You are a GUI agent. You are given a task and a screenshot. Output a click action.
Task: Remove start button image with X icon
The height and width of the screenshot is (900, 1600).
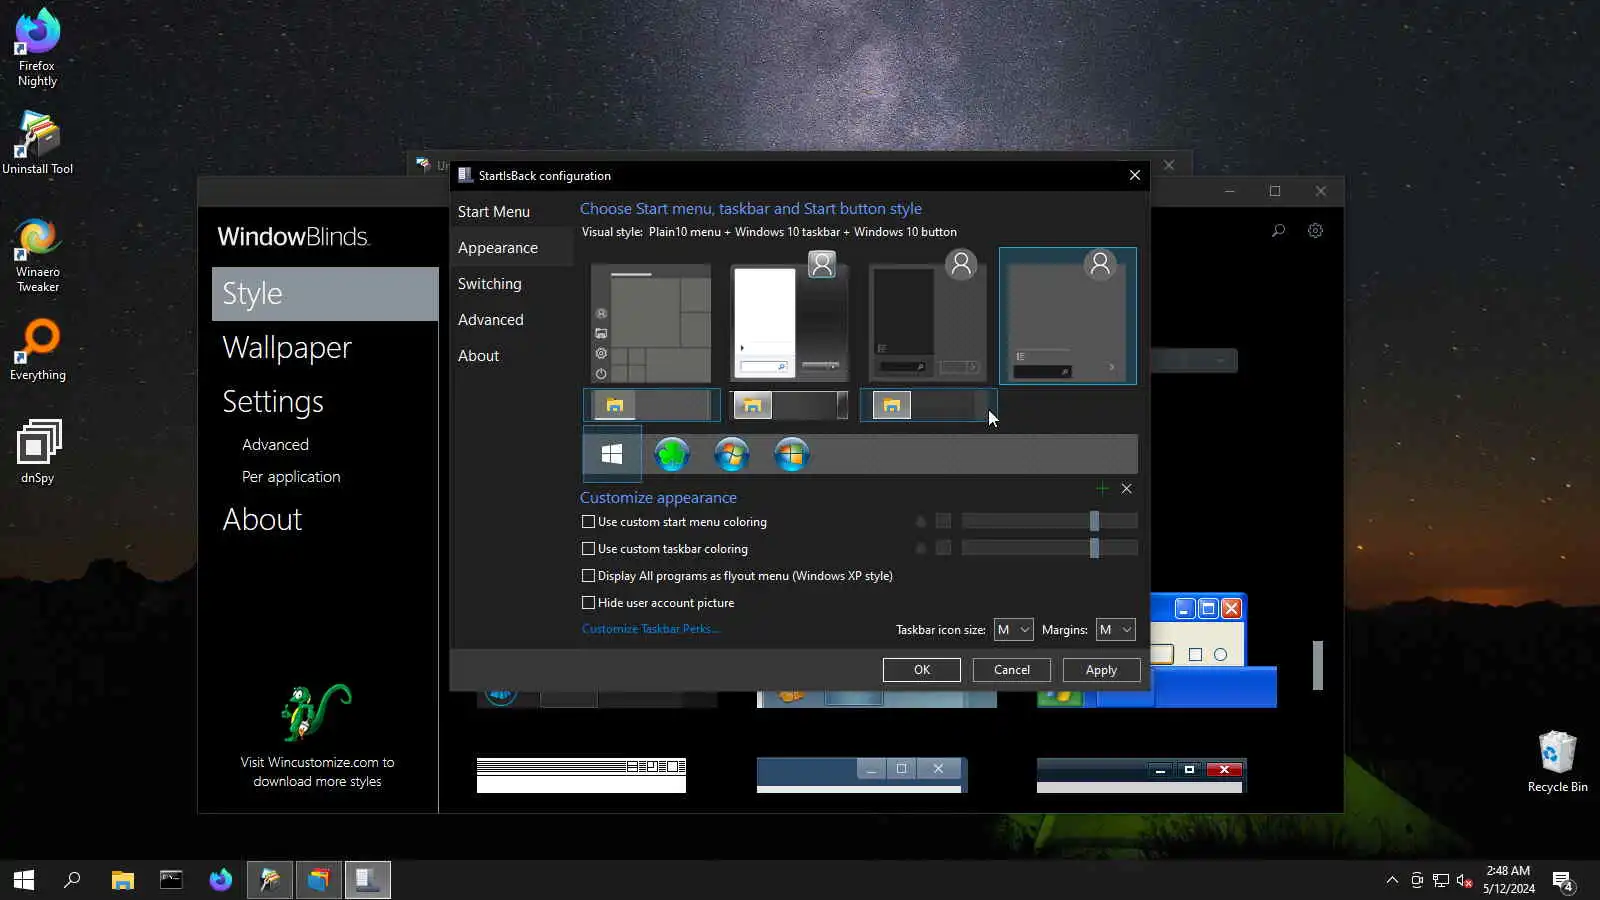1127,488
